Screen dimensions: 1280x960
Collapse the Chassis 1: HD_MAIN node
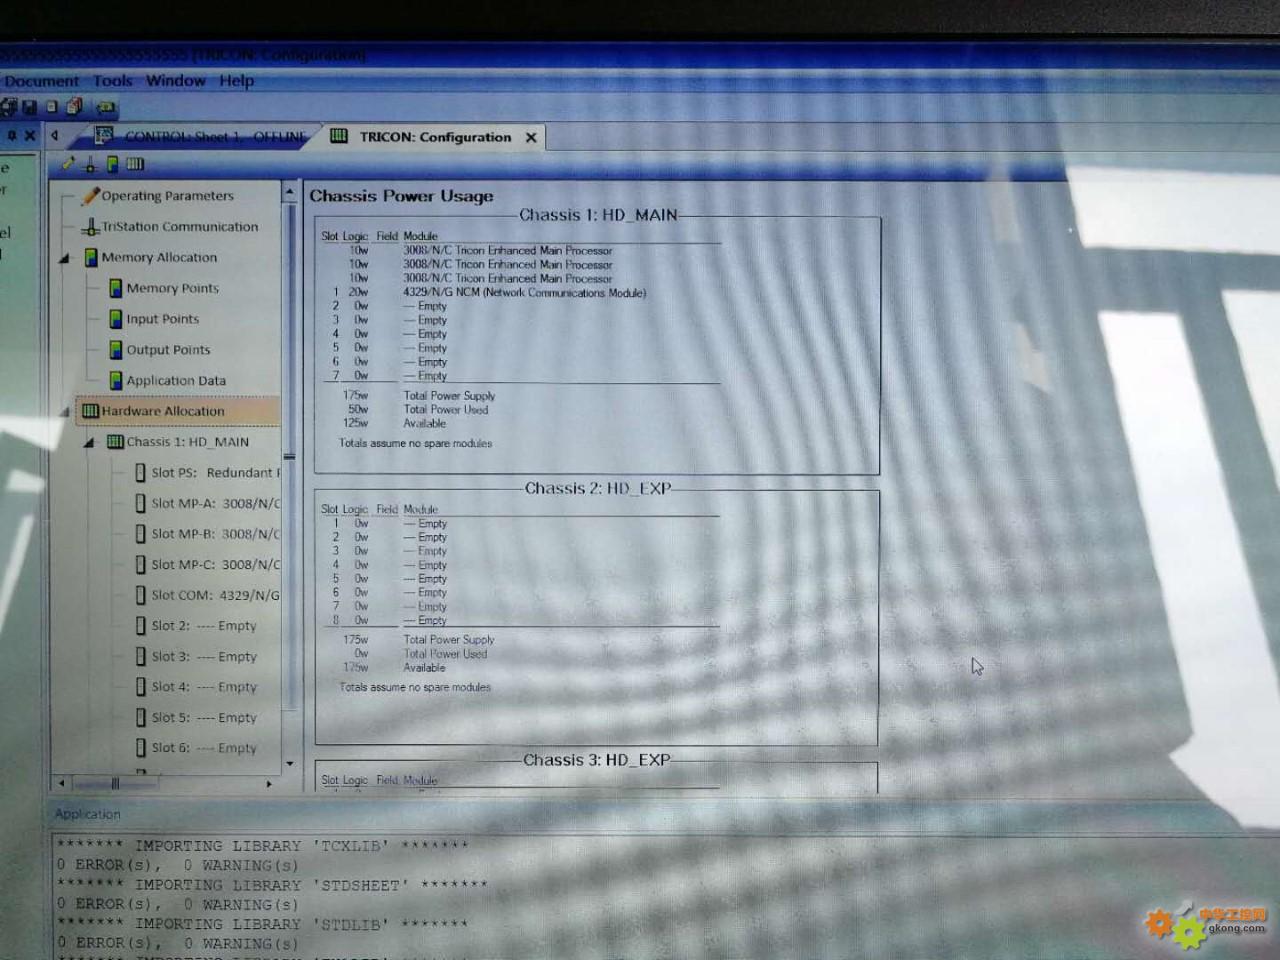[x=90, y=443]
